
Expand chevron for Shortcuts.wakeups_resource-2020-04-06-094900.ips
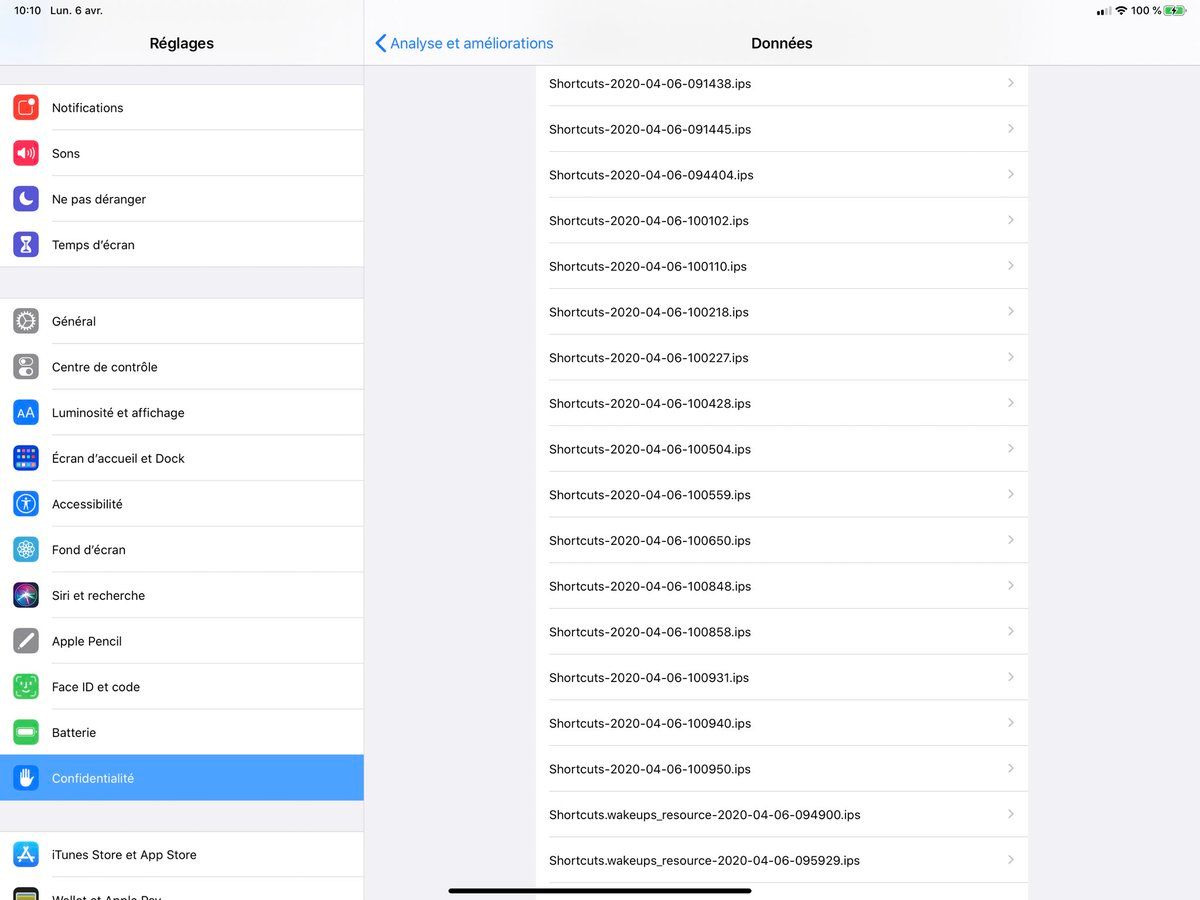click(x=1010, y=814)
